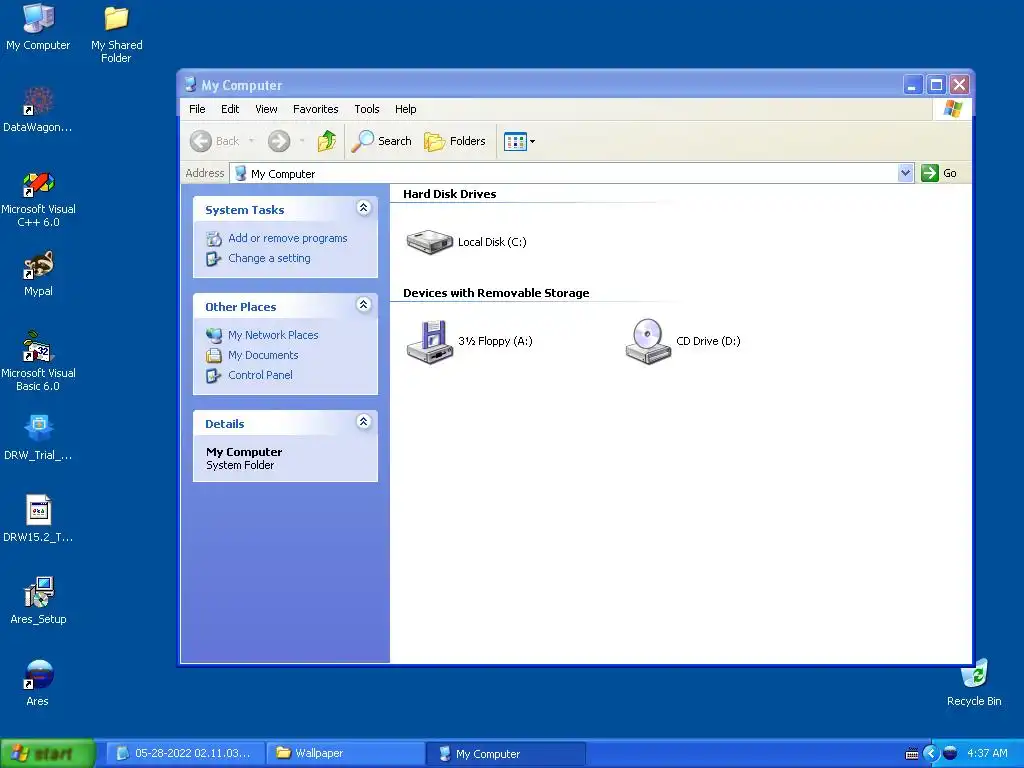Screen dimensions: 1024x768
Task: Expand the Address bar dropdown
Action: 905,173
